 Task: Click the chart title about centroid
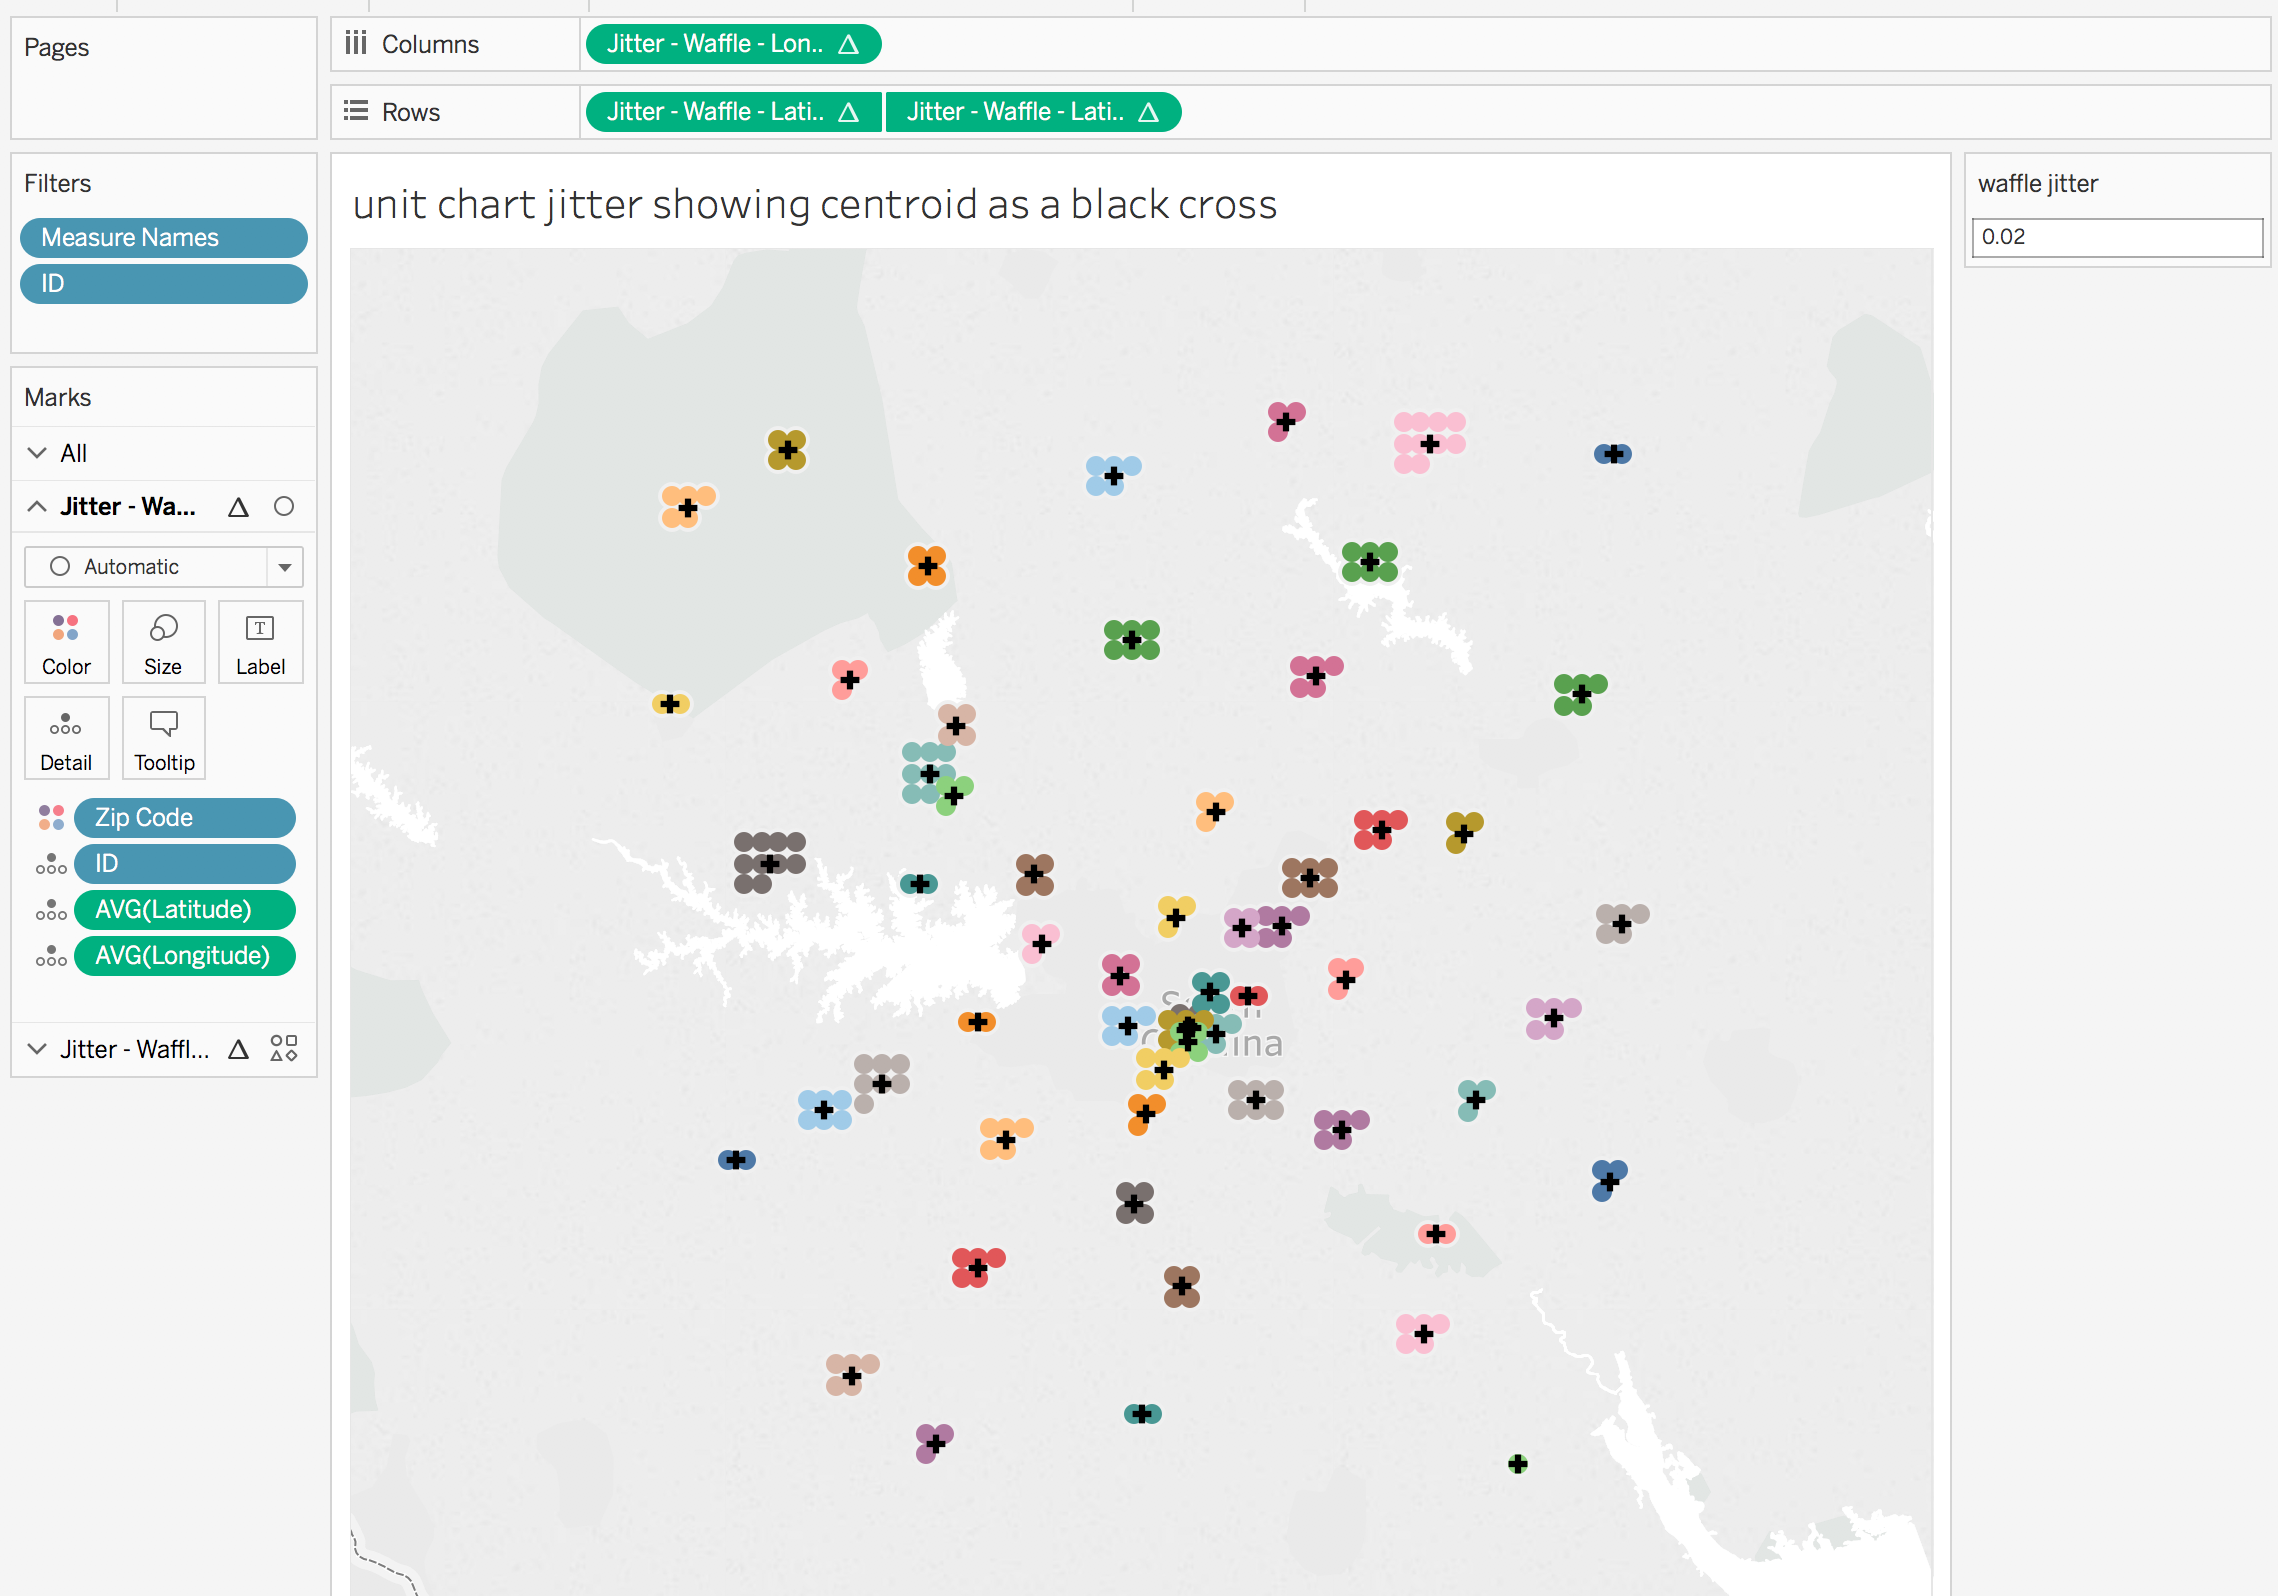click(815, 204)
